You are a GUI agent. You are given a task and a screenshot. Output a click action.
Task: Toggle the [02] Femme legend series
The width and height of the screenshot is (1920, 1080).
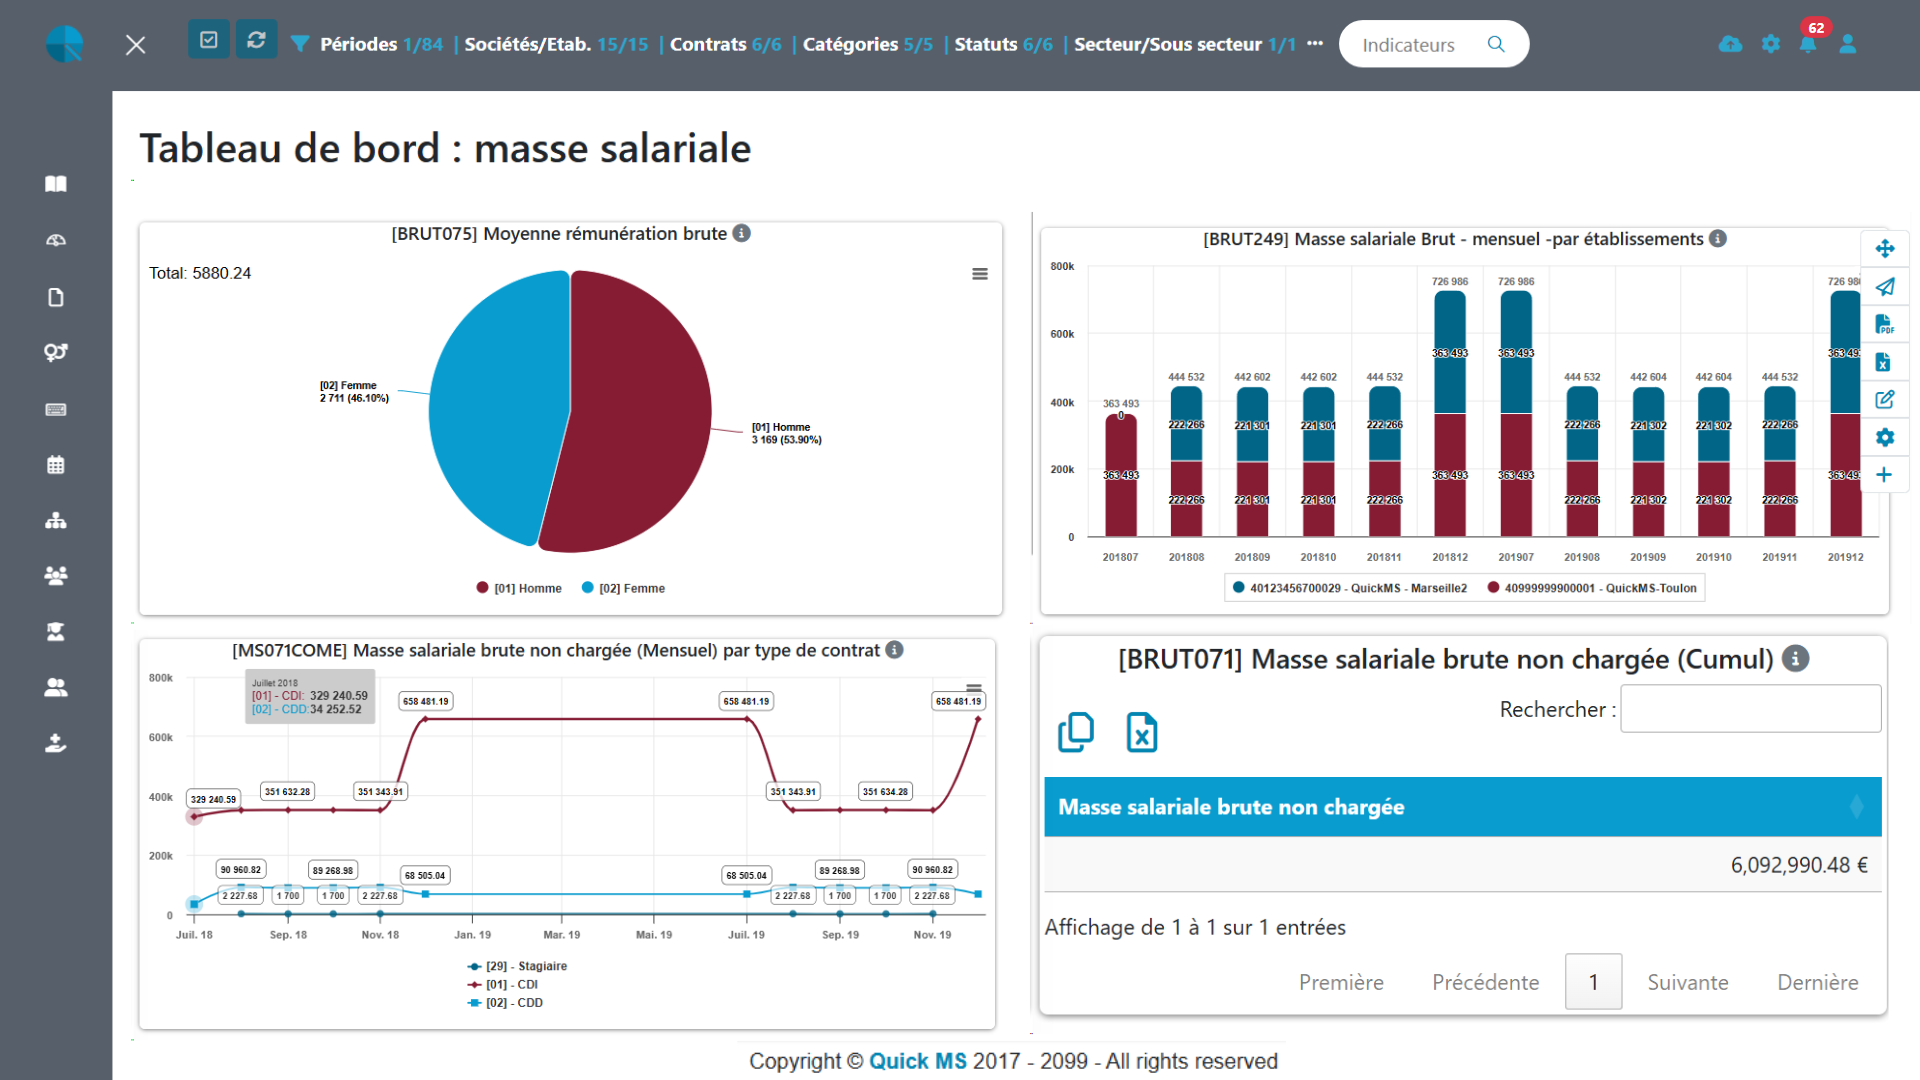click(x=623, y=588)
